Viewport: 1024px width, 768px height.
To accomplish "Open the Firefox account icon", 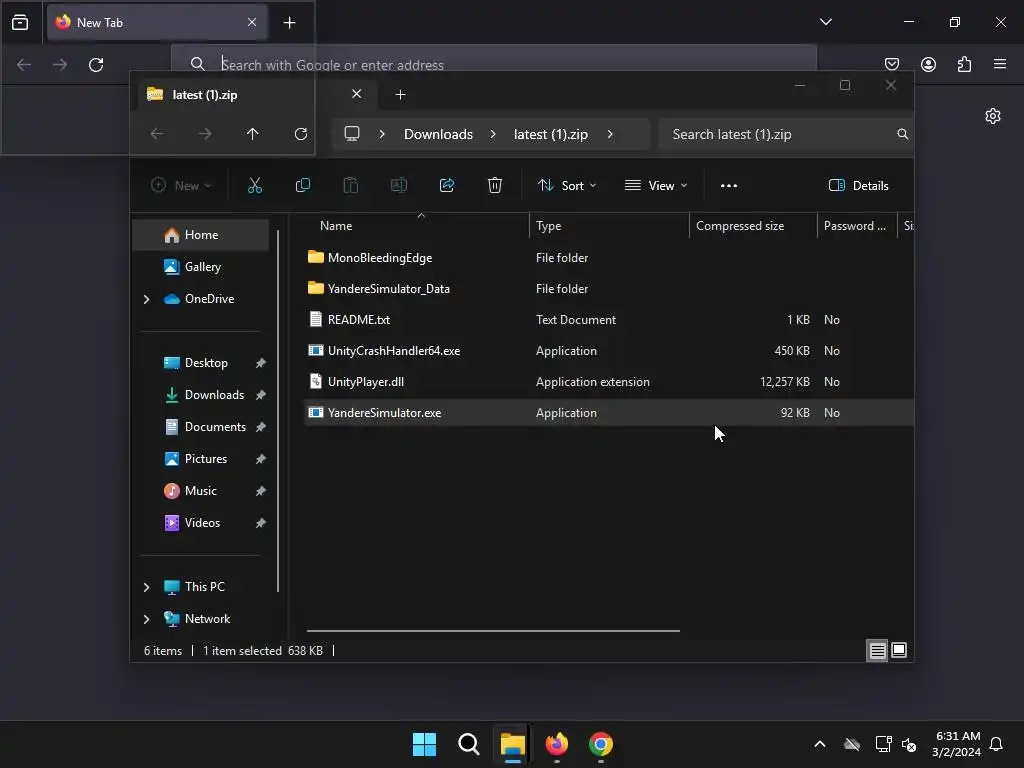I will pos(928,64).
